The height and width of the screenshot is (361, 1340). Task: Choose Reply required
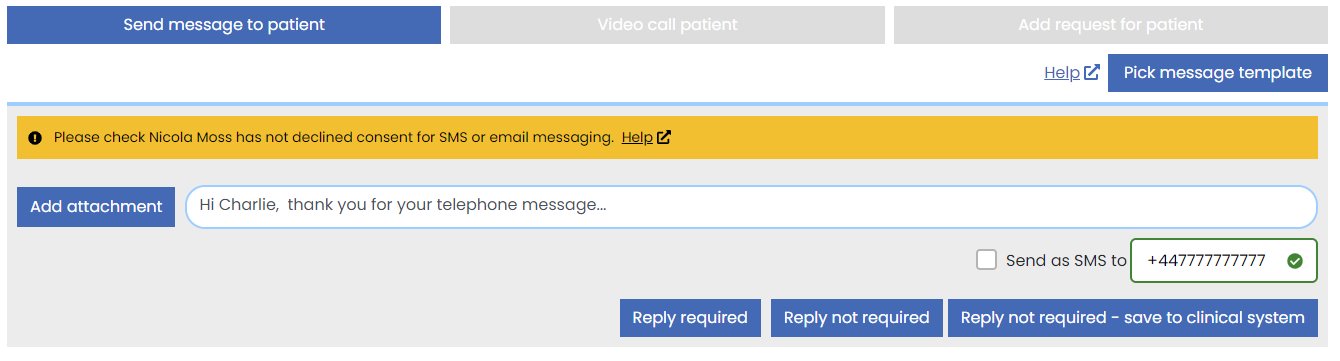690,318
